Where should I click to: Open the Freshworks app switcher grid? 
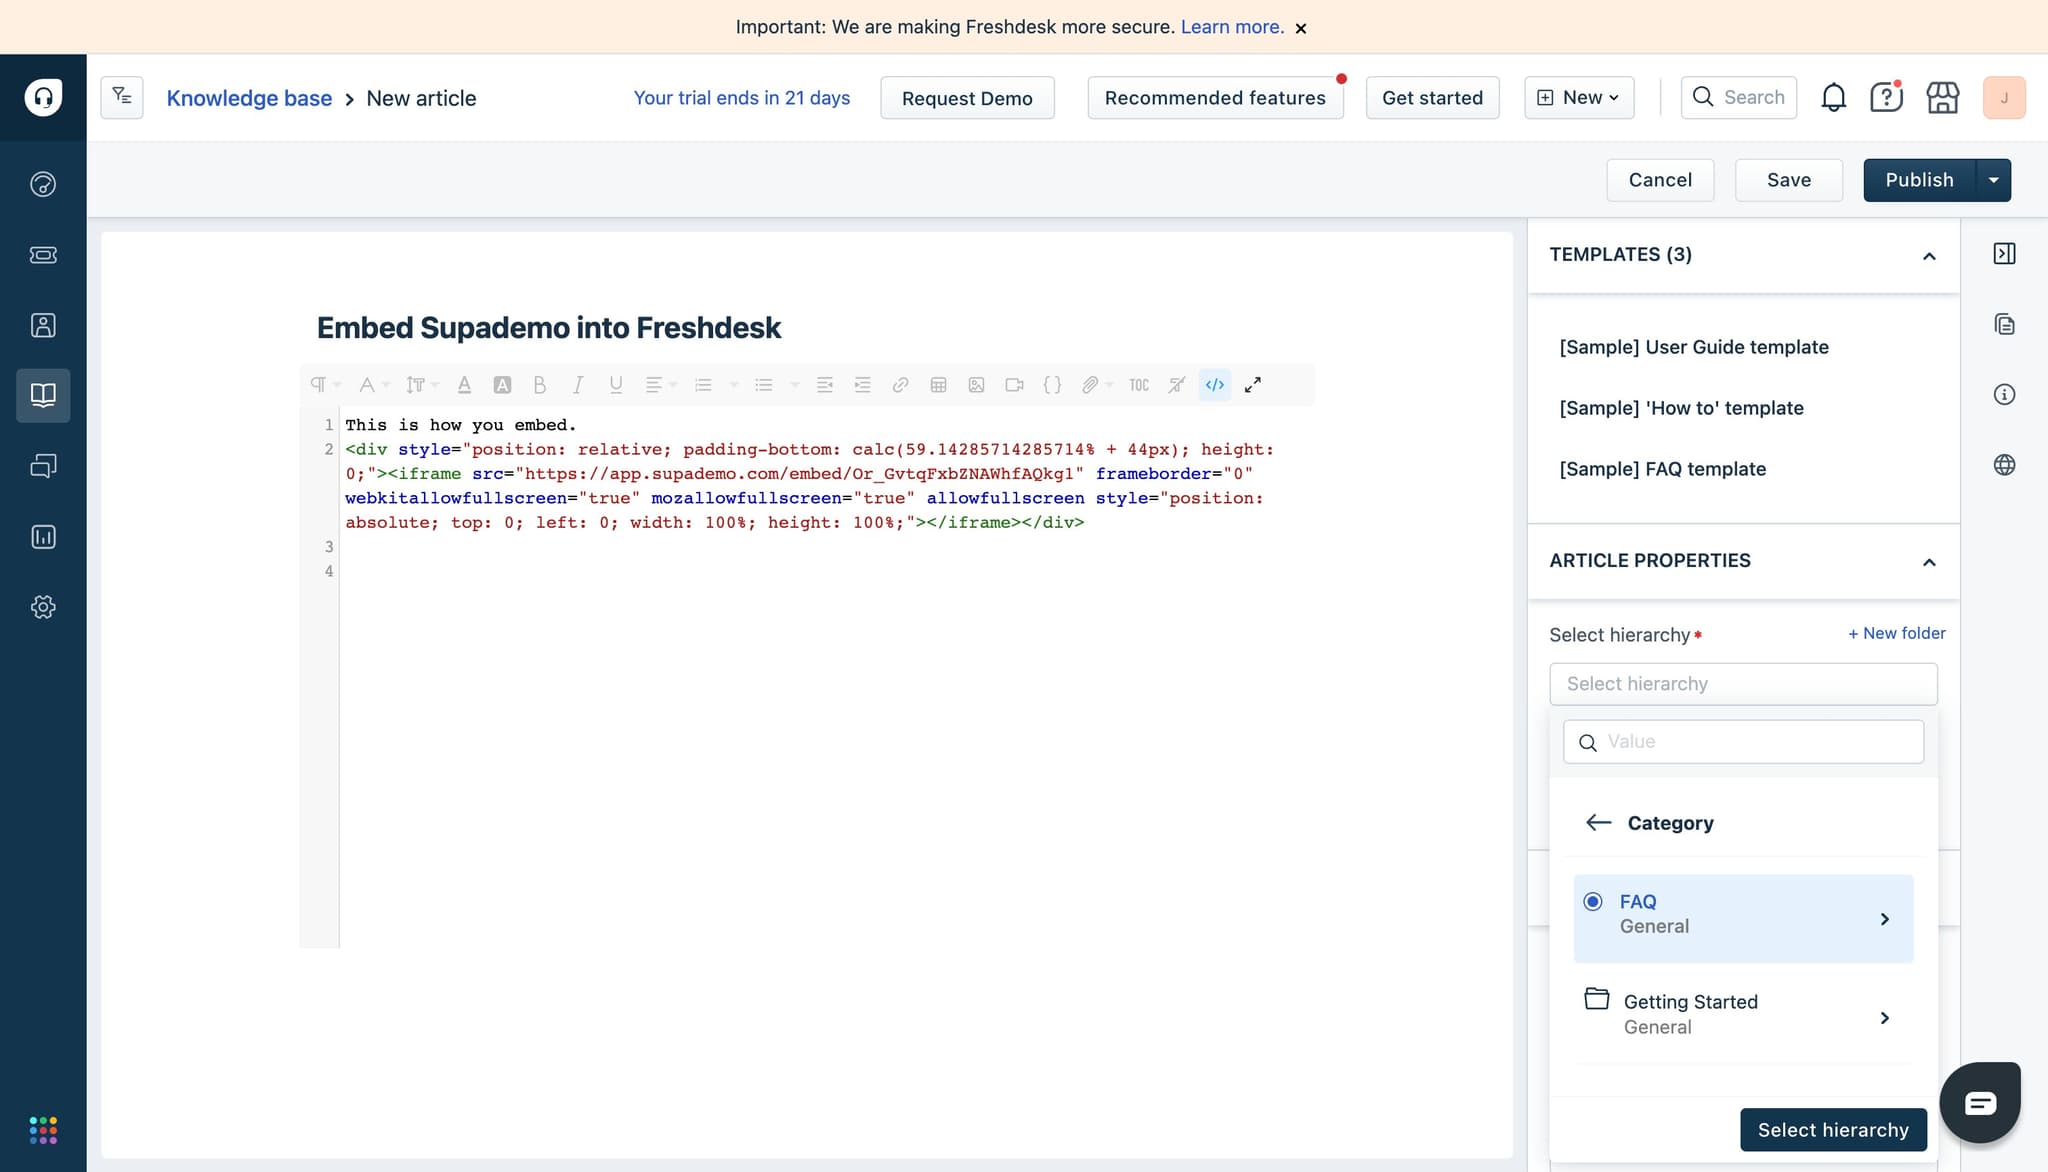point(43,1130)
